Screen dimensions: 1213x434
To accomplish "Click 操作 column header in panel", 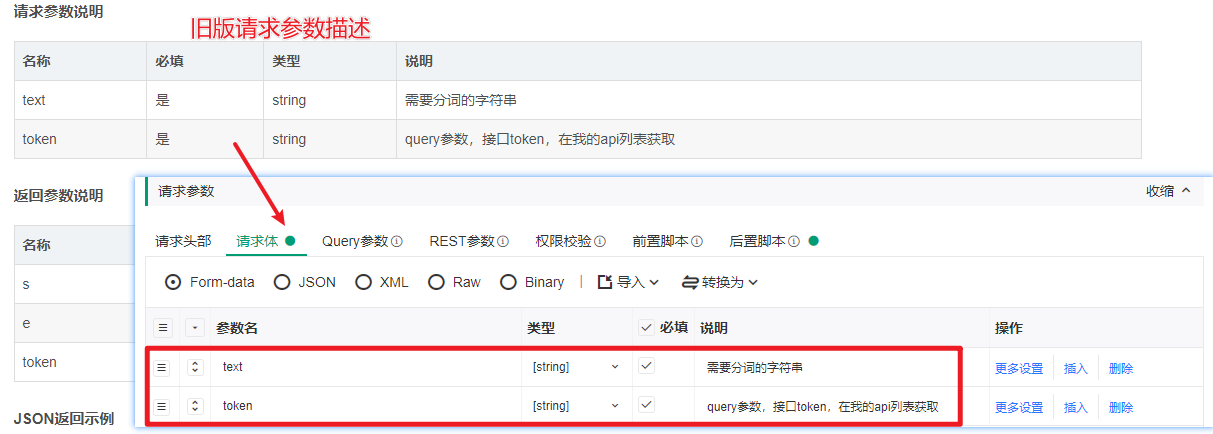I will point(1009,328).
